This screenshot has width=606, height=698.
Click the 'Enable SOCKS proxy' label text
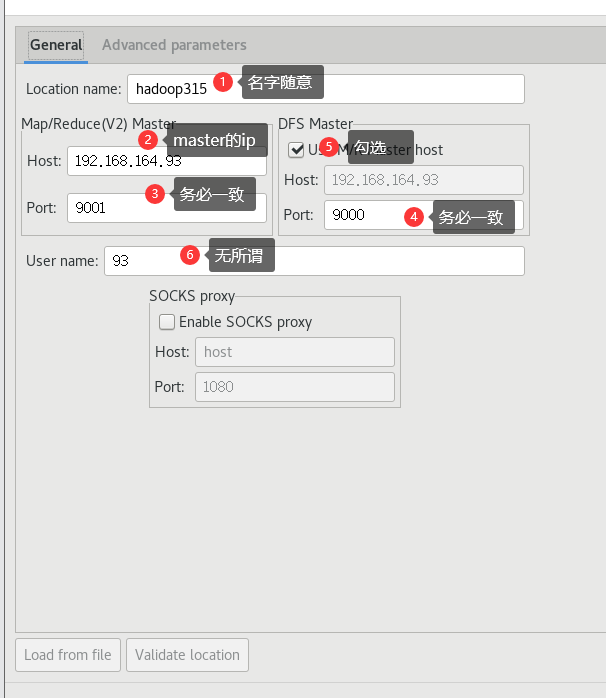coord(245,322)
